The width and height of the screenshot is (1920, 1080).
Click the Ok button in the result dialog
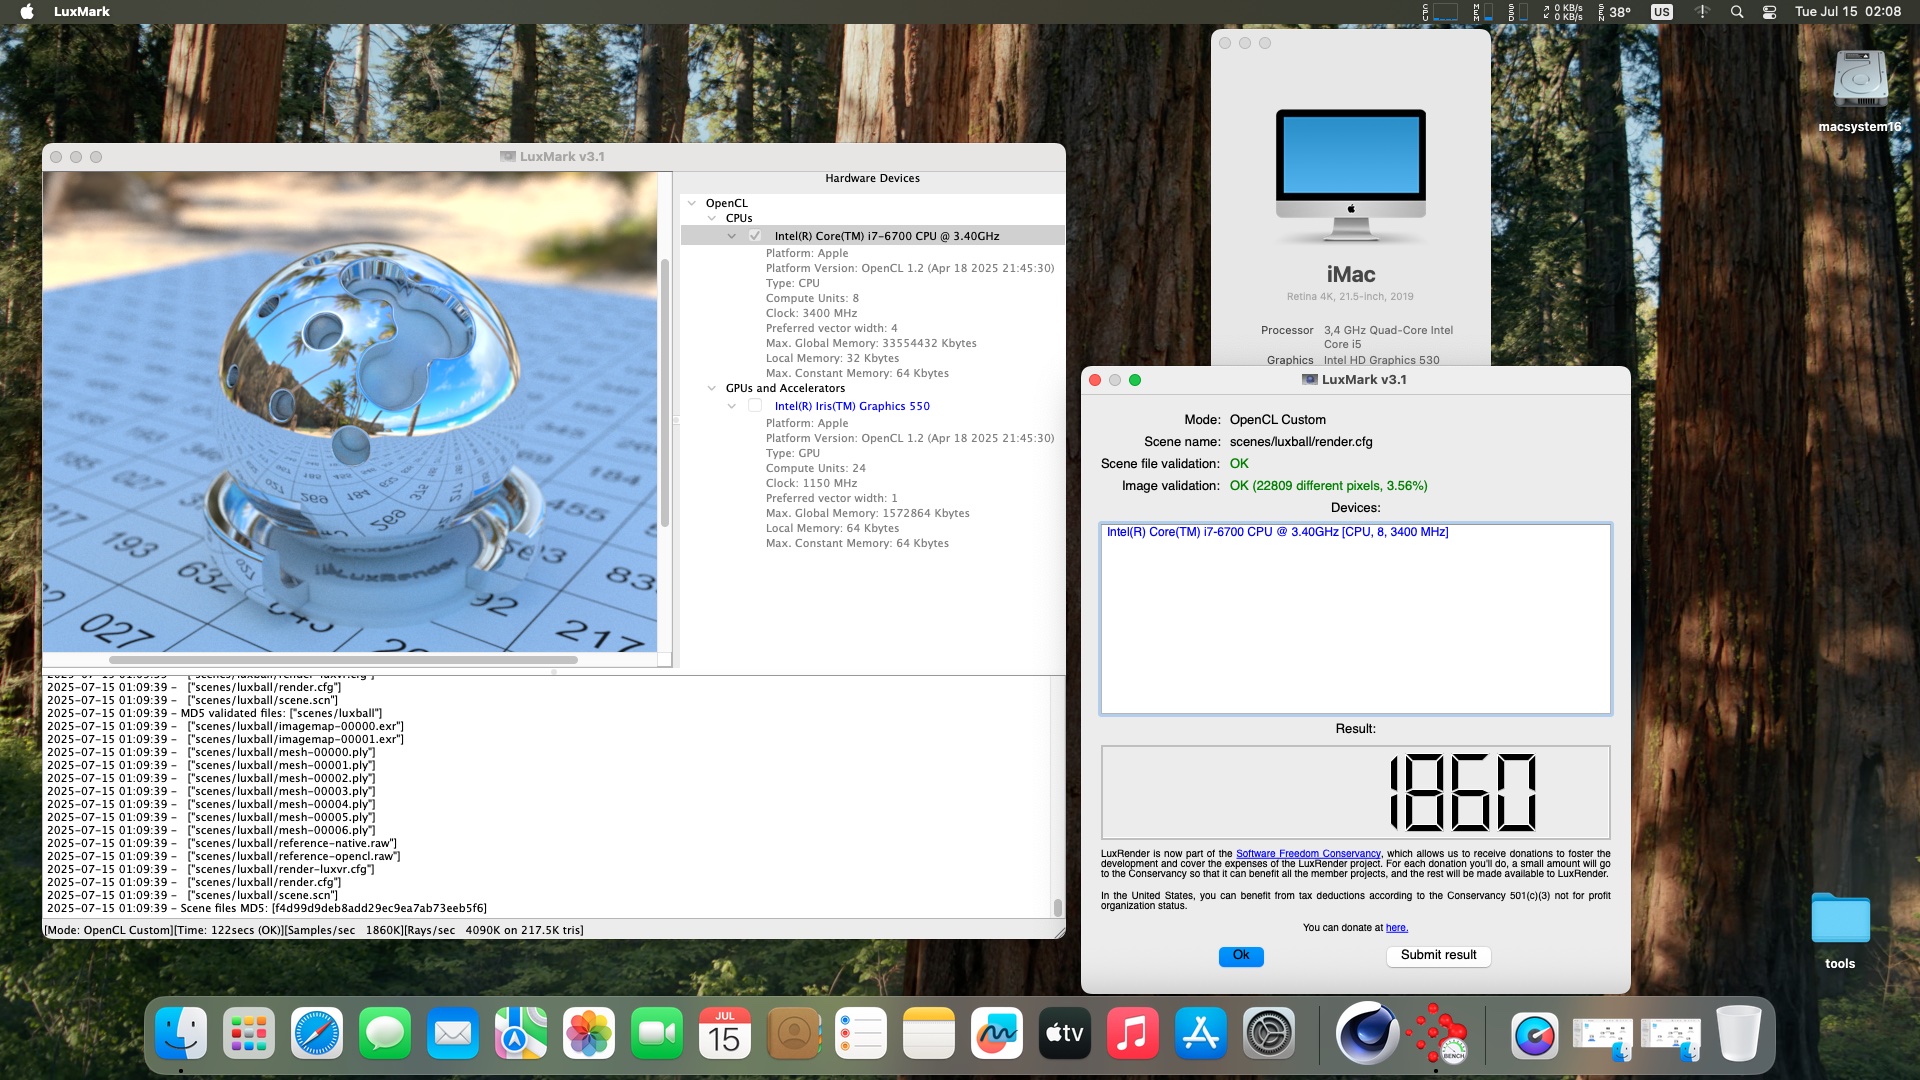[x=1240, y=956]
